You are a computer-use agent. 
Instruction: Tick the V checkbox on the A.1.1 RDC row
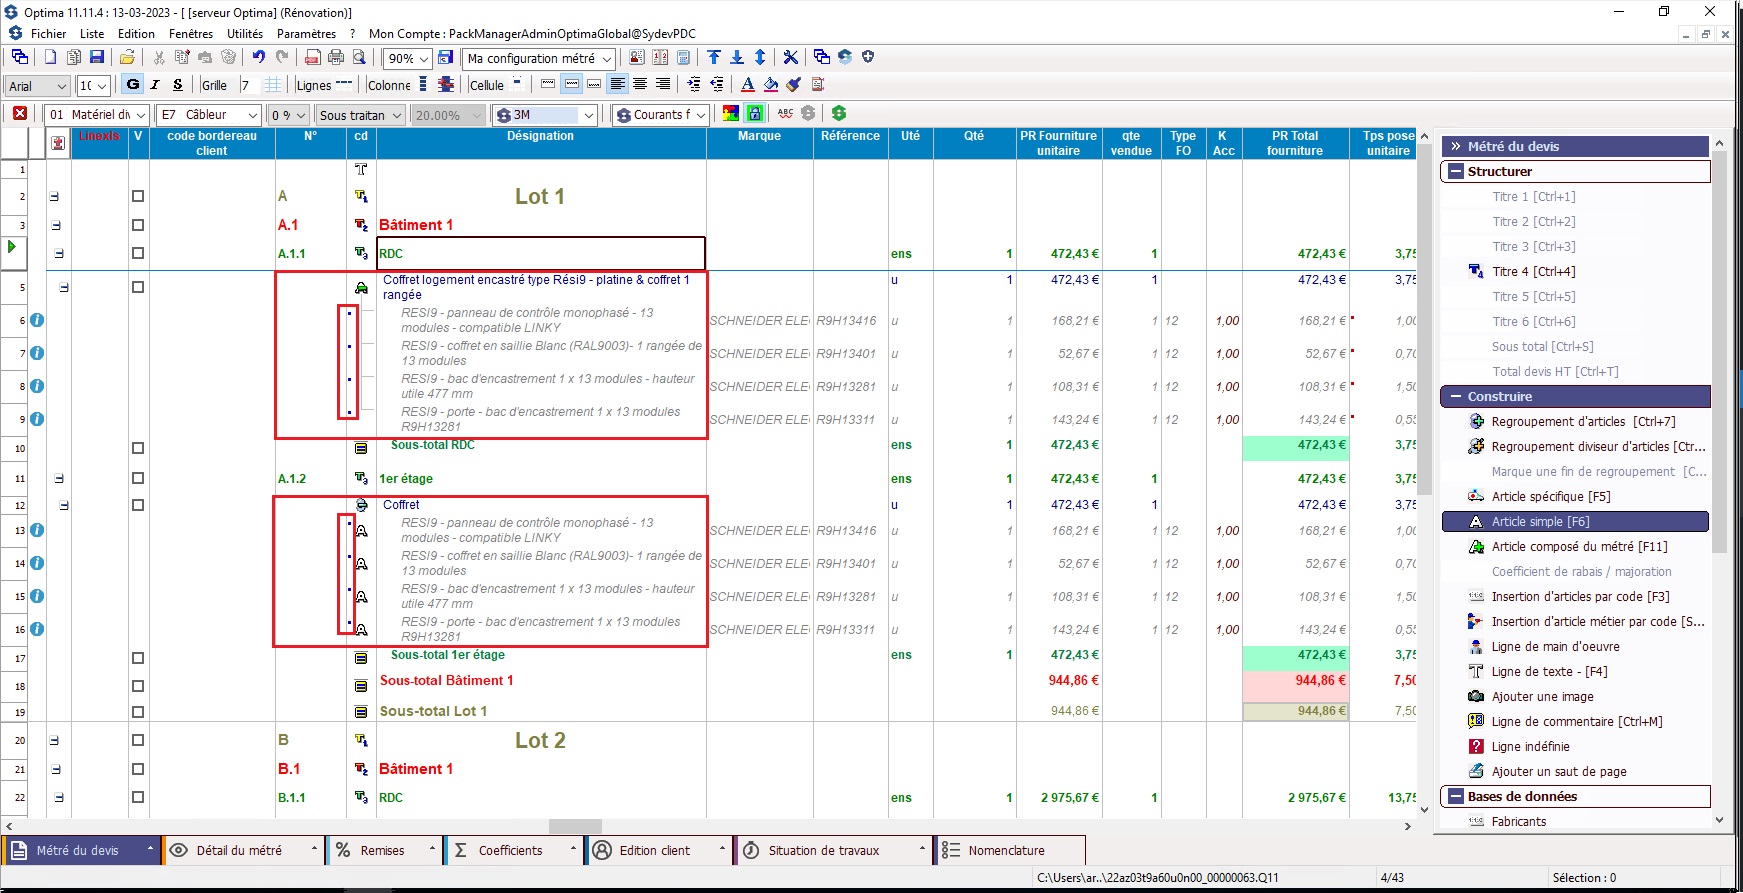click(138, 254)
